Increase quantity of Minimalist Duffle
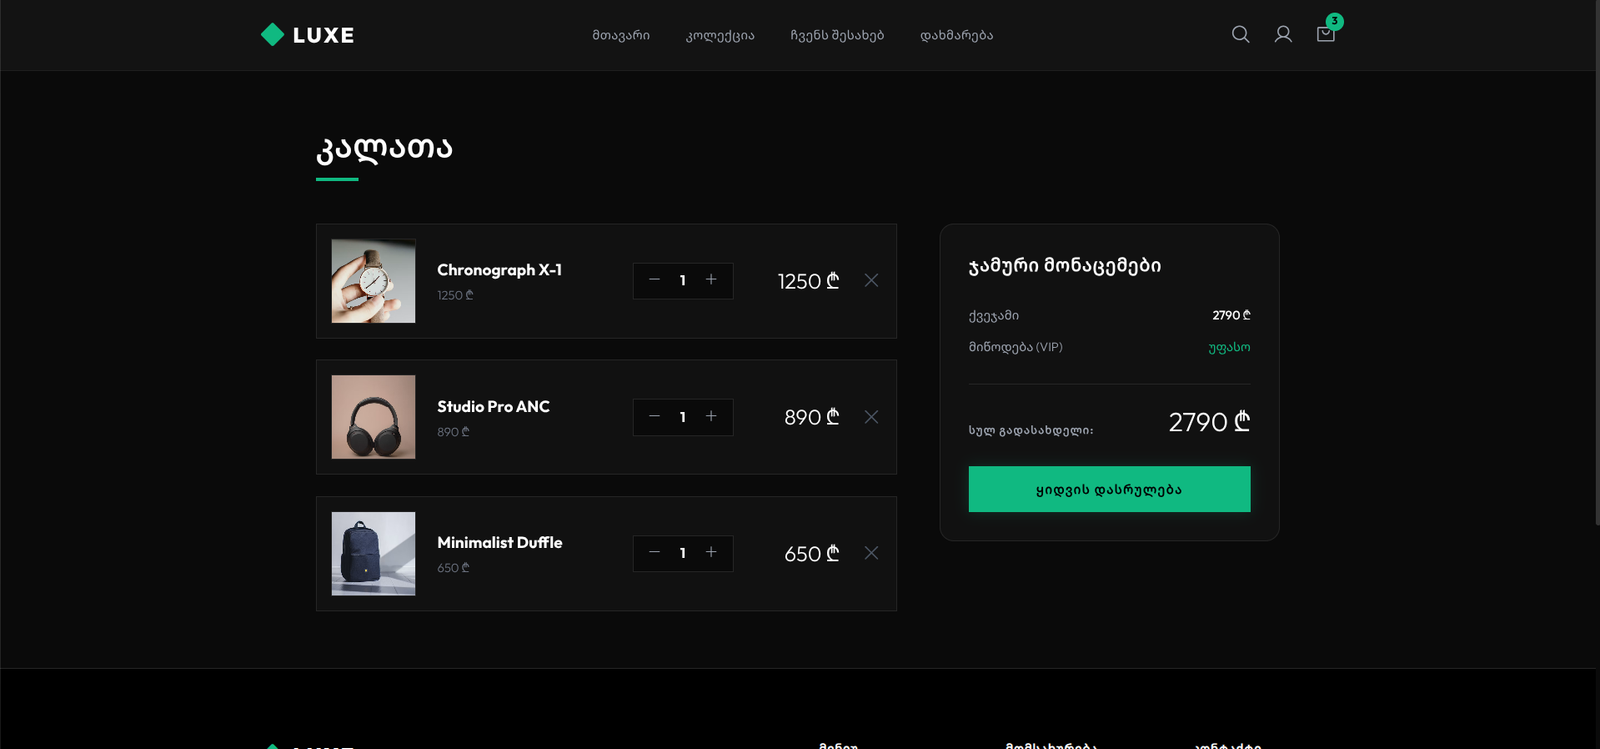1600x749 pixels. click(711, 552)
